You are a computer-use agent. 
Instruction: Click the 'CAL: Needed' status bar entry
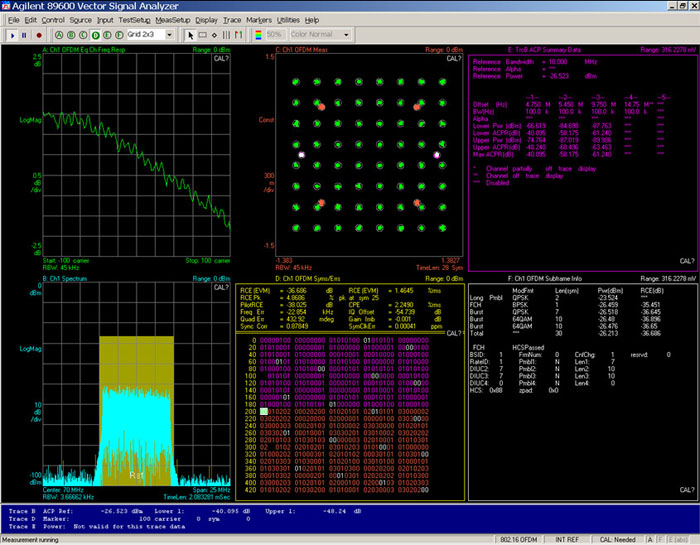[x=617, y=540]
